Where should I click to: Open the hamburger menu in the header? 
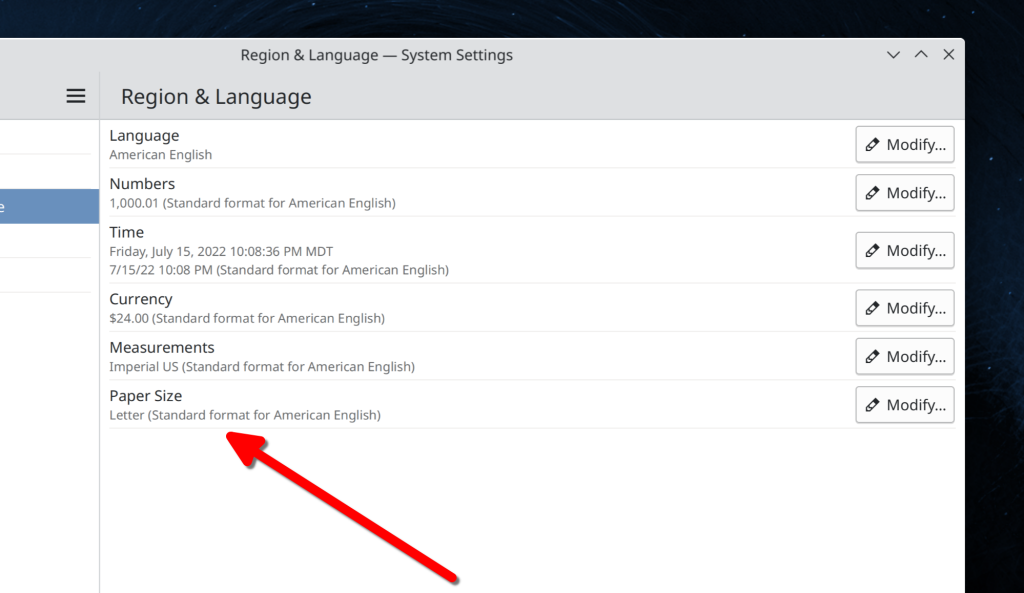76,96
